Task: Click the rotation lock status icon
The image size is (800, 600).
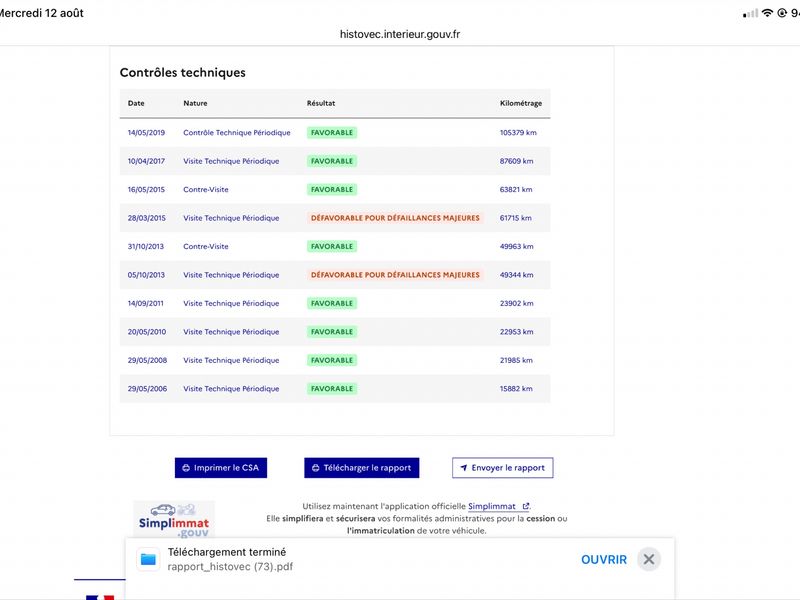Action: coord(782,13)
